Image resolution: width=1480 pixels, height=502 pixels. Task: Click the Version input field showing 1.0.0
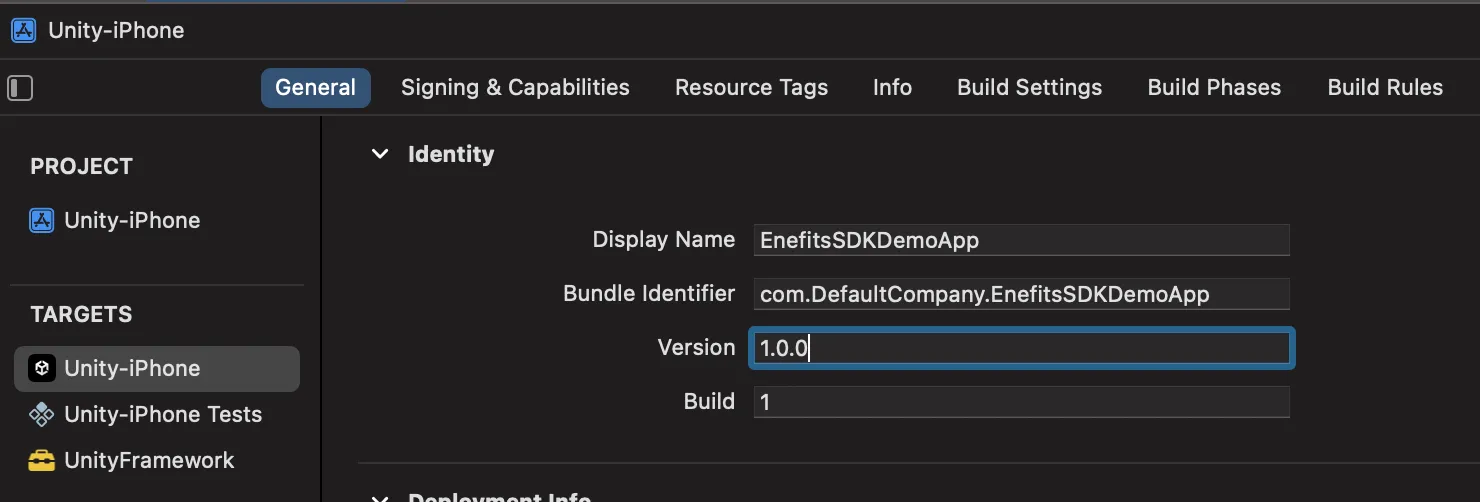[x=1021, y=348]
